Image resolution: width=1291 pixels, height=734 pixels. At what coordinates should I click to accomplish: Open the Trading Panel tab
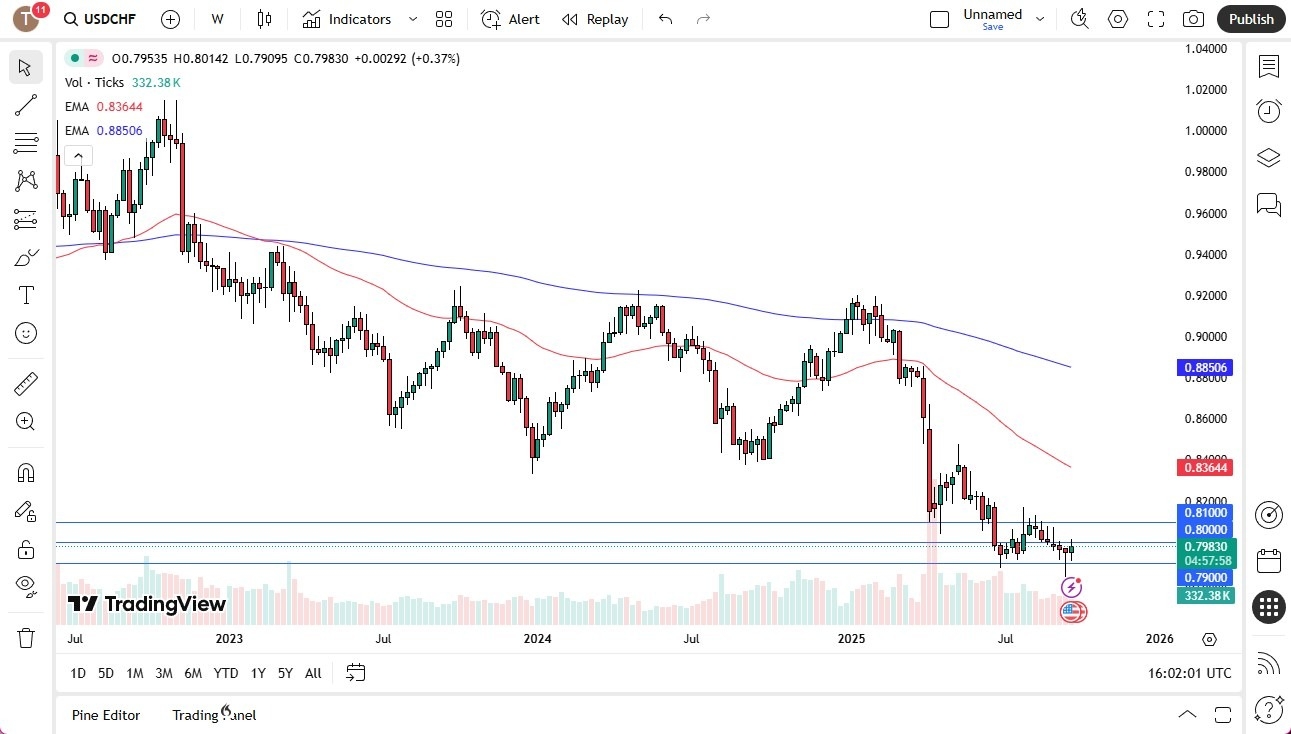pyautogui.click(x=213, y=714)
